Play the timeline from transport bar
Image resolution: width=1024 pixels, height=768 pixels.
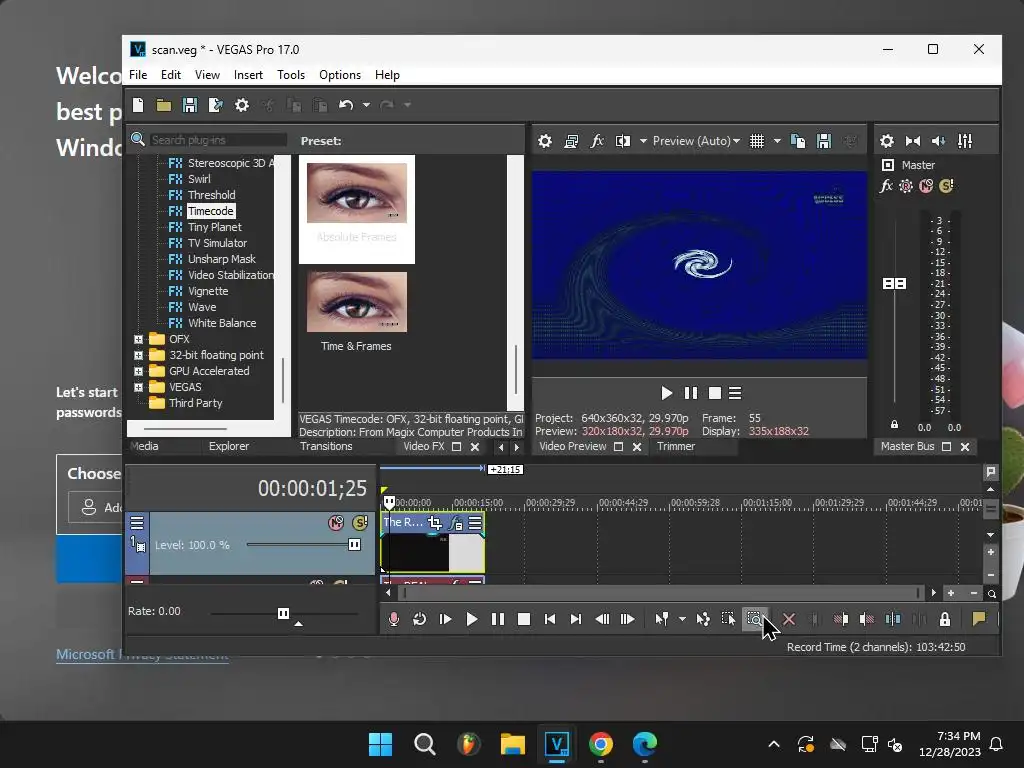[x=472, y=619]
